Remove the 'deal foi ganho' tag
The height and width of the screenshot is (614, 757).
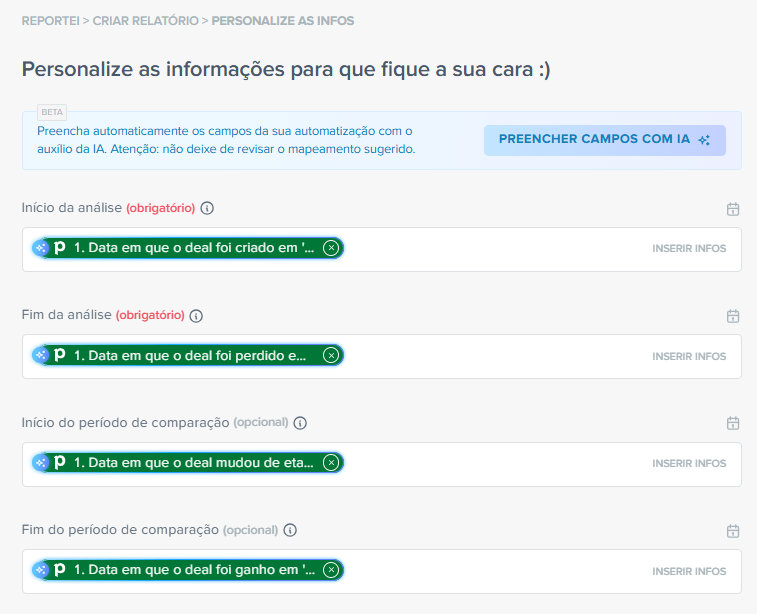click(x=331, y=570)
